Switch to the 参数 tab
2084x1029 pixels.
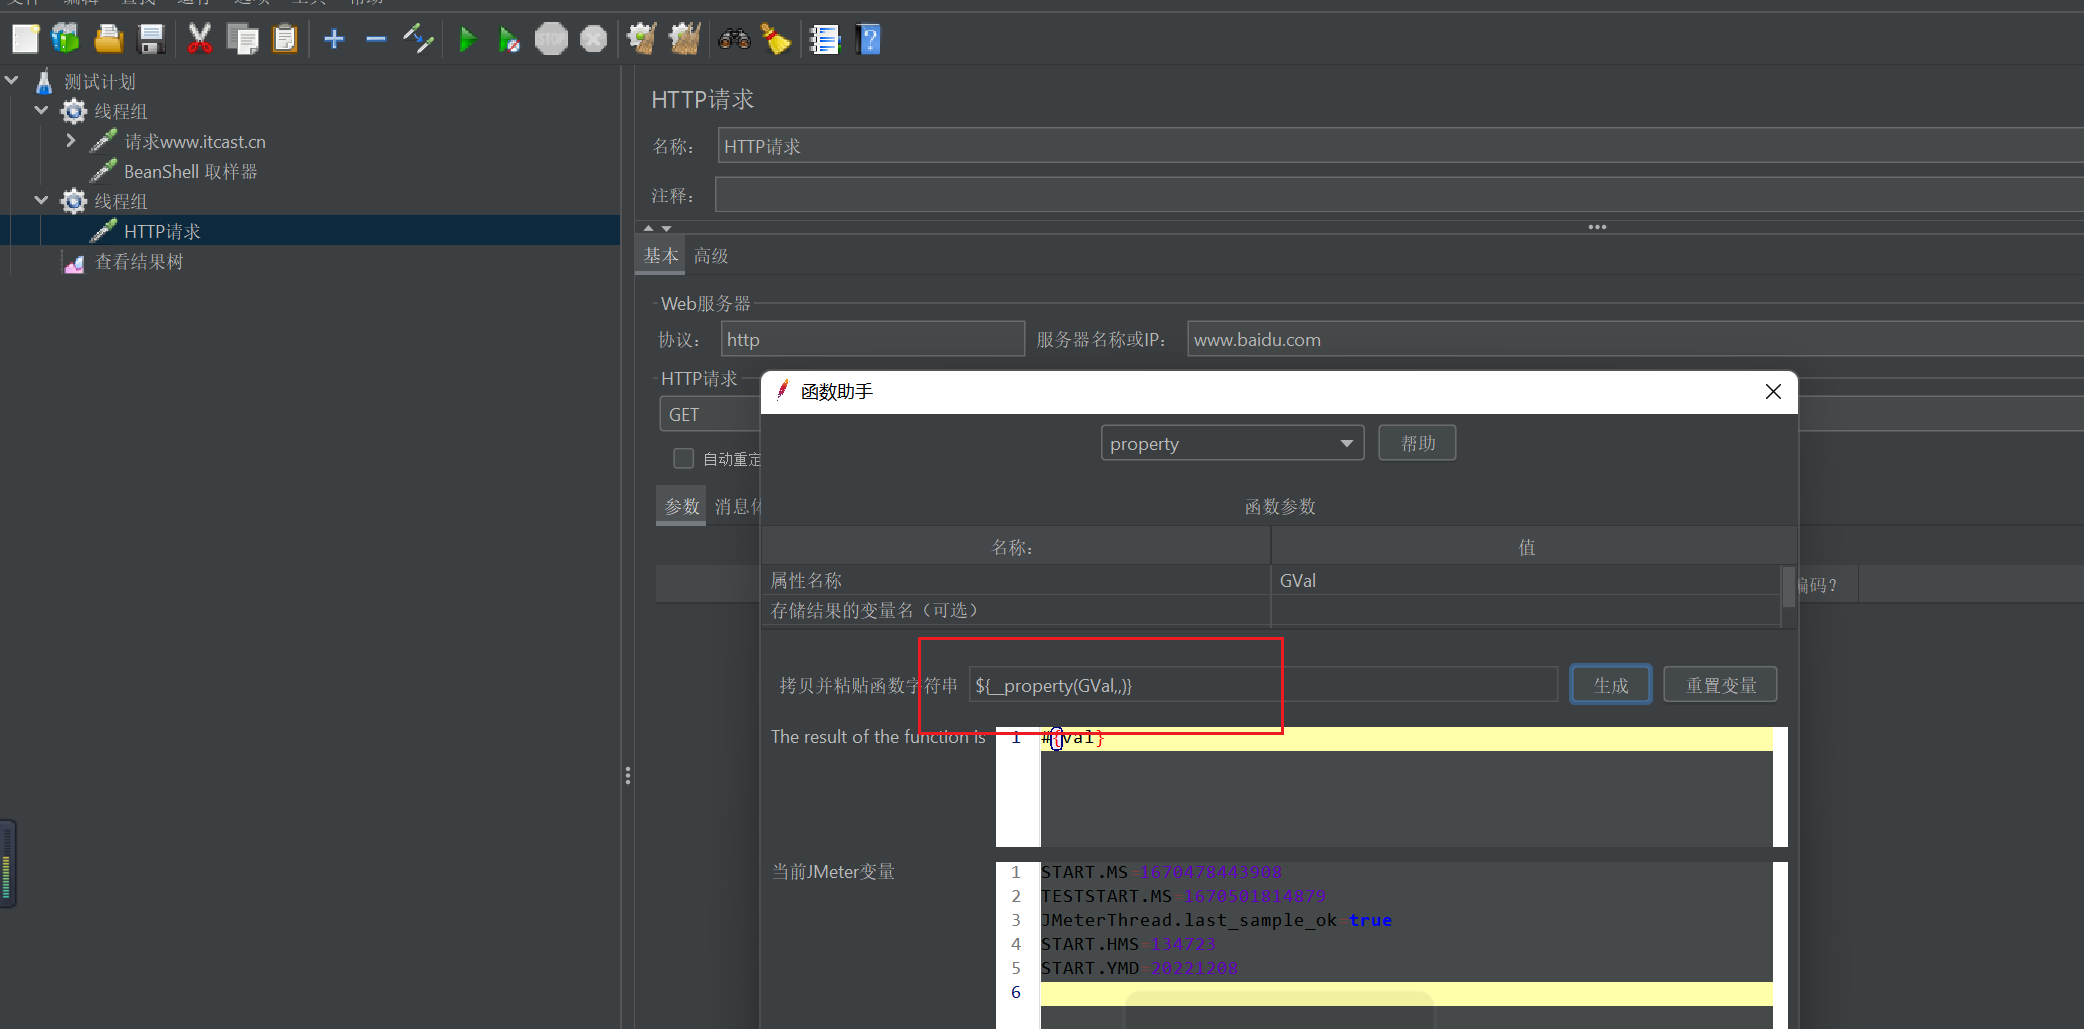(x=682, y=506)
